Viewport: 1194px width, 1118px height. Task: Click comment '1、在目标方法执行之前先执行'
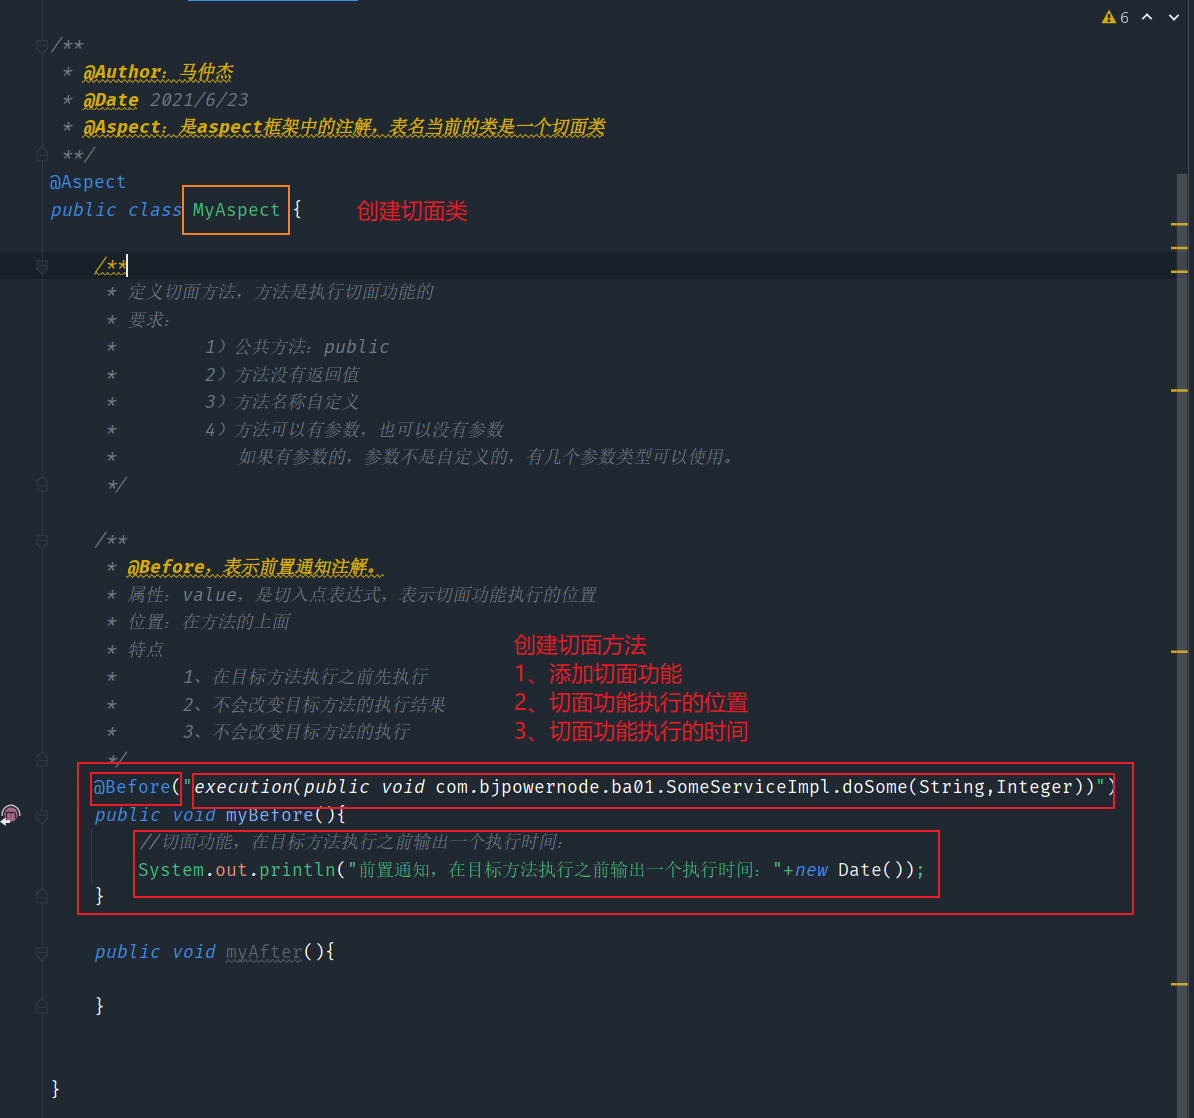(305, 677)
